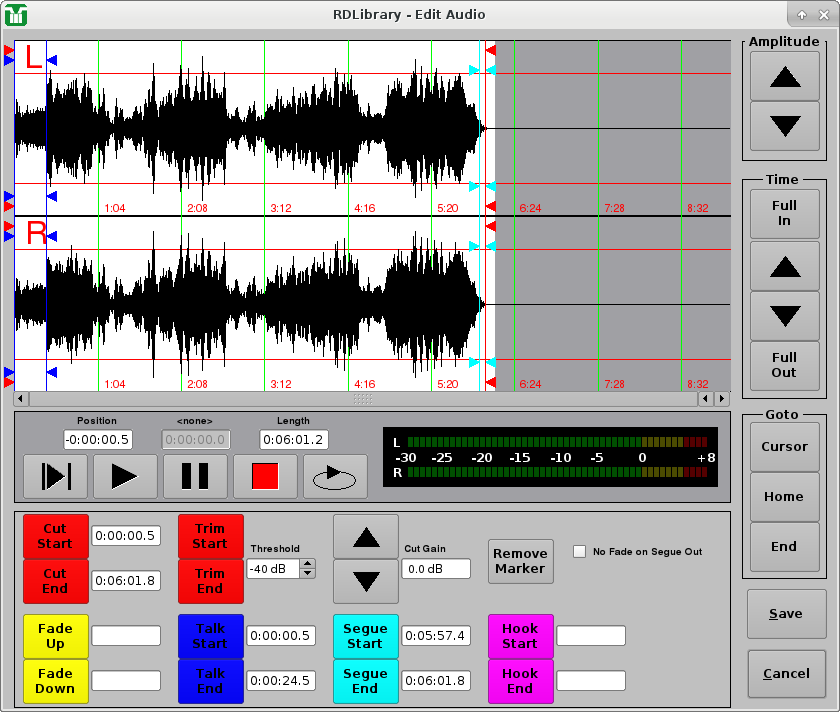The width and height of the screenshot is (840, 712).
Task: Click Remove Marker
Action: (520, 561)
